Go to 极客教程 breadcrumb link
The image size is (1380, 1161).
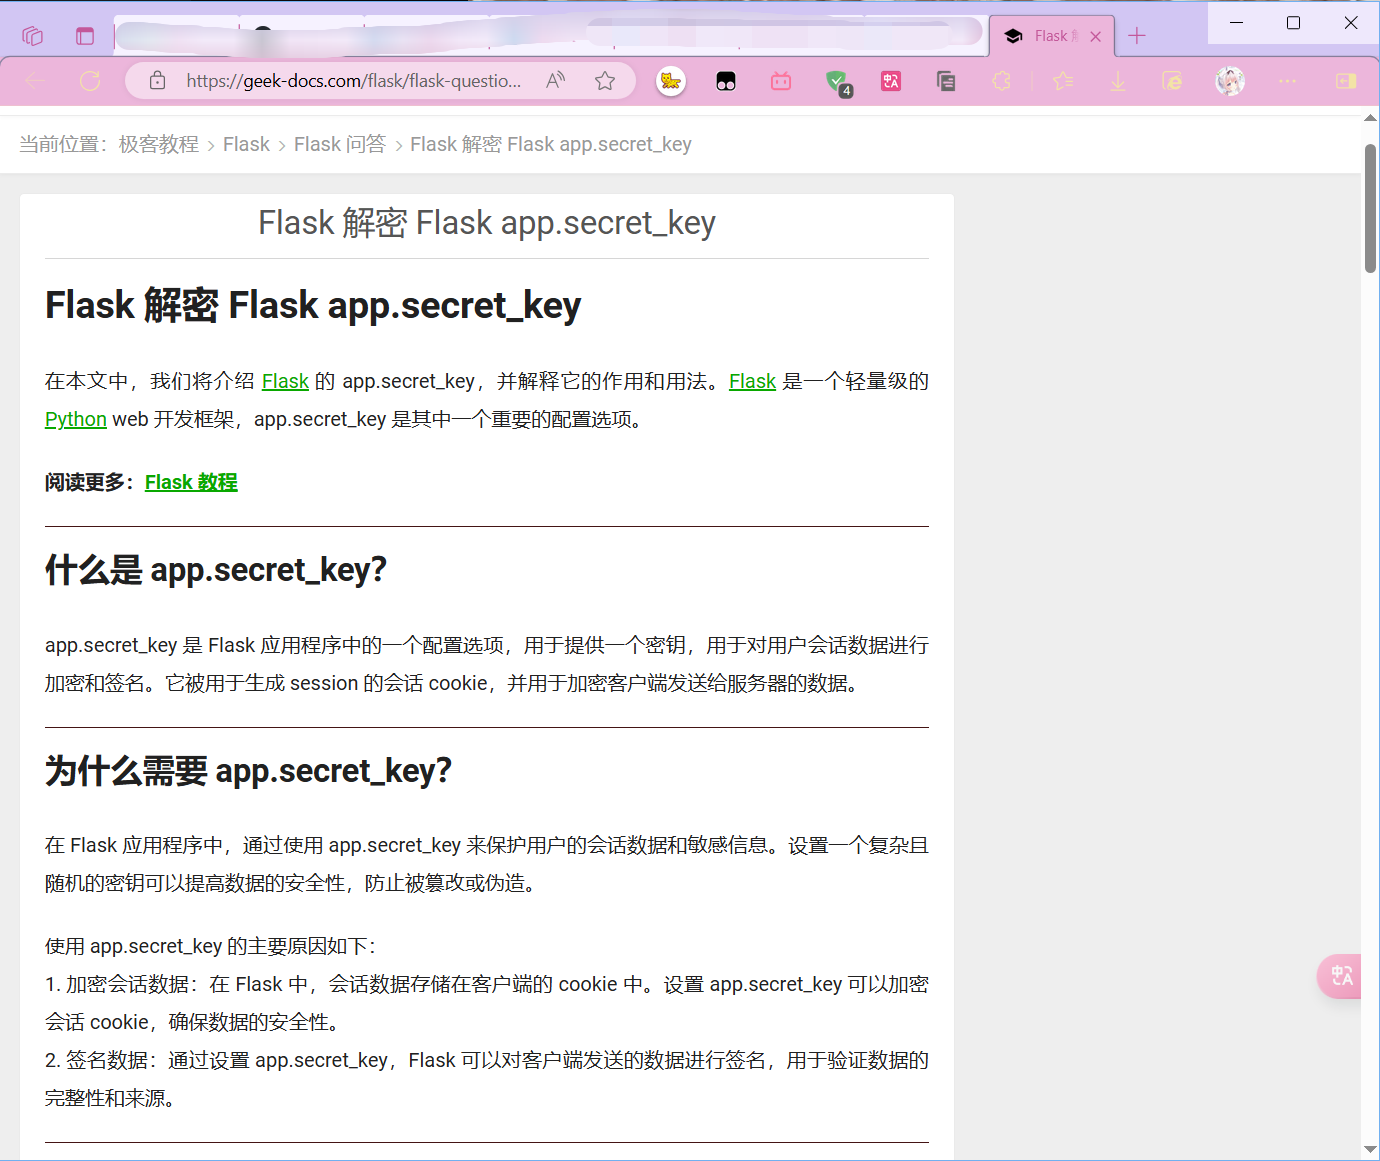tap(159, 144)
